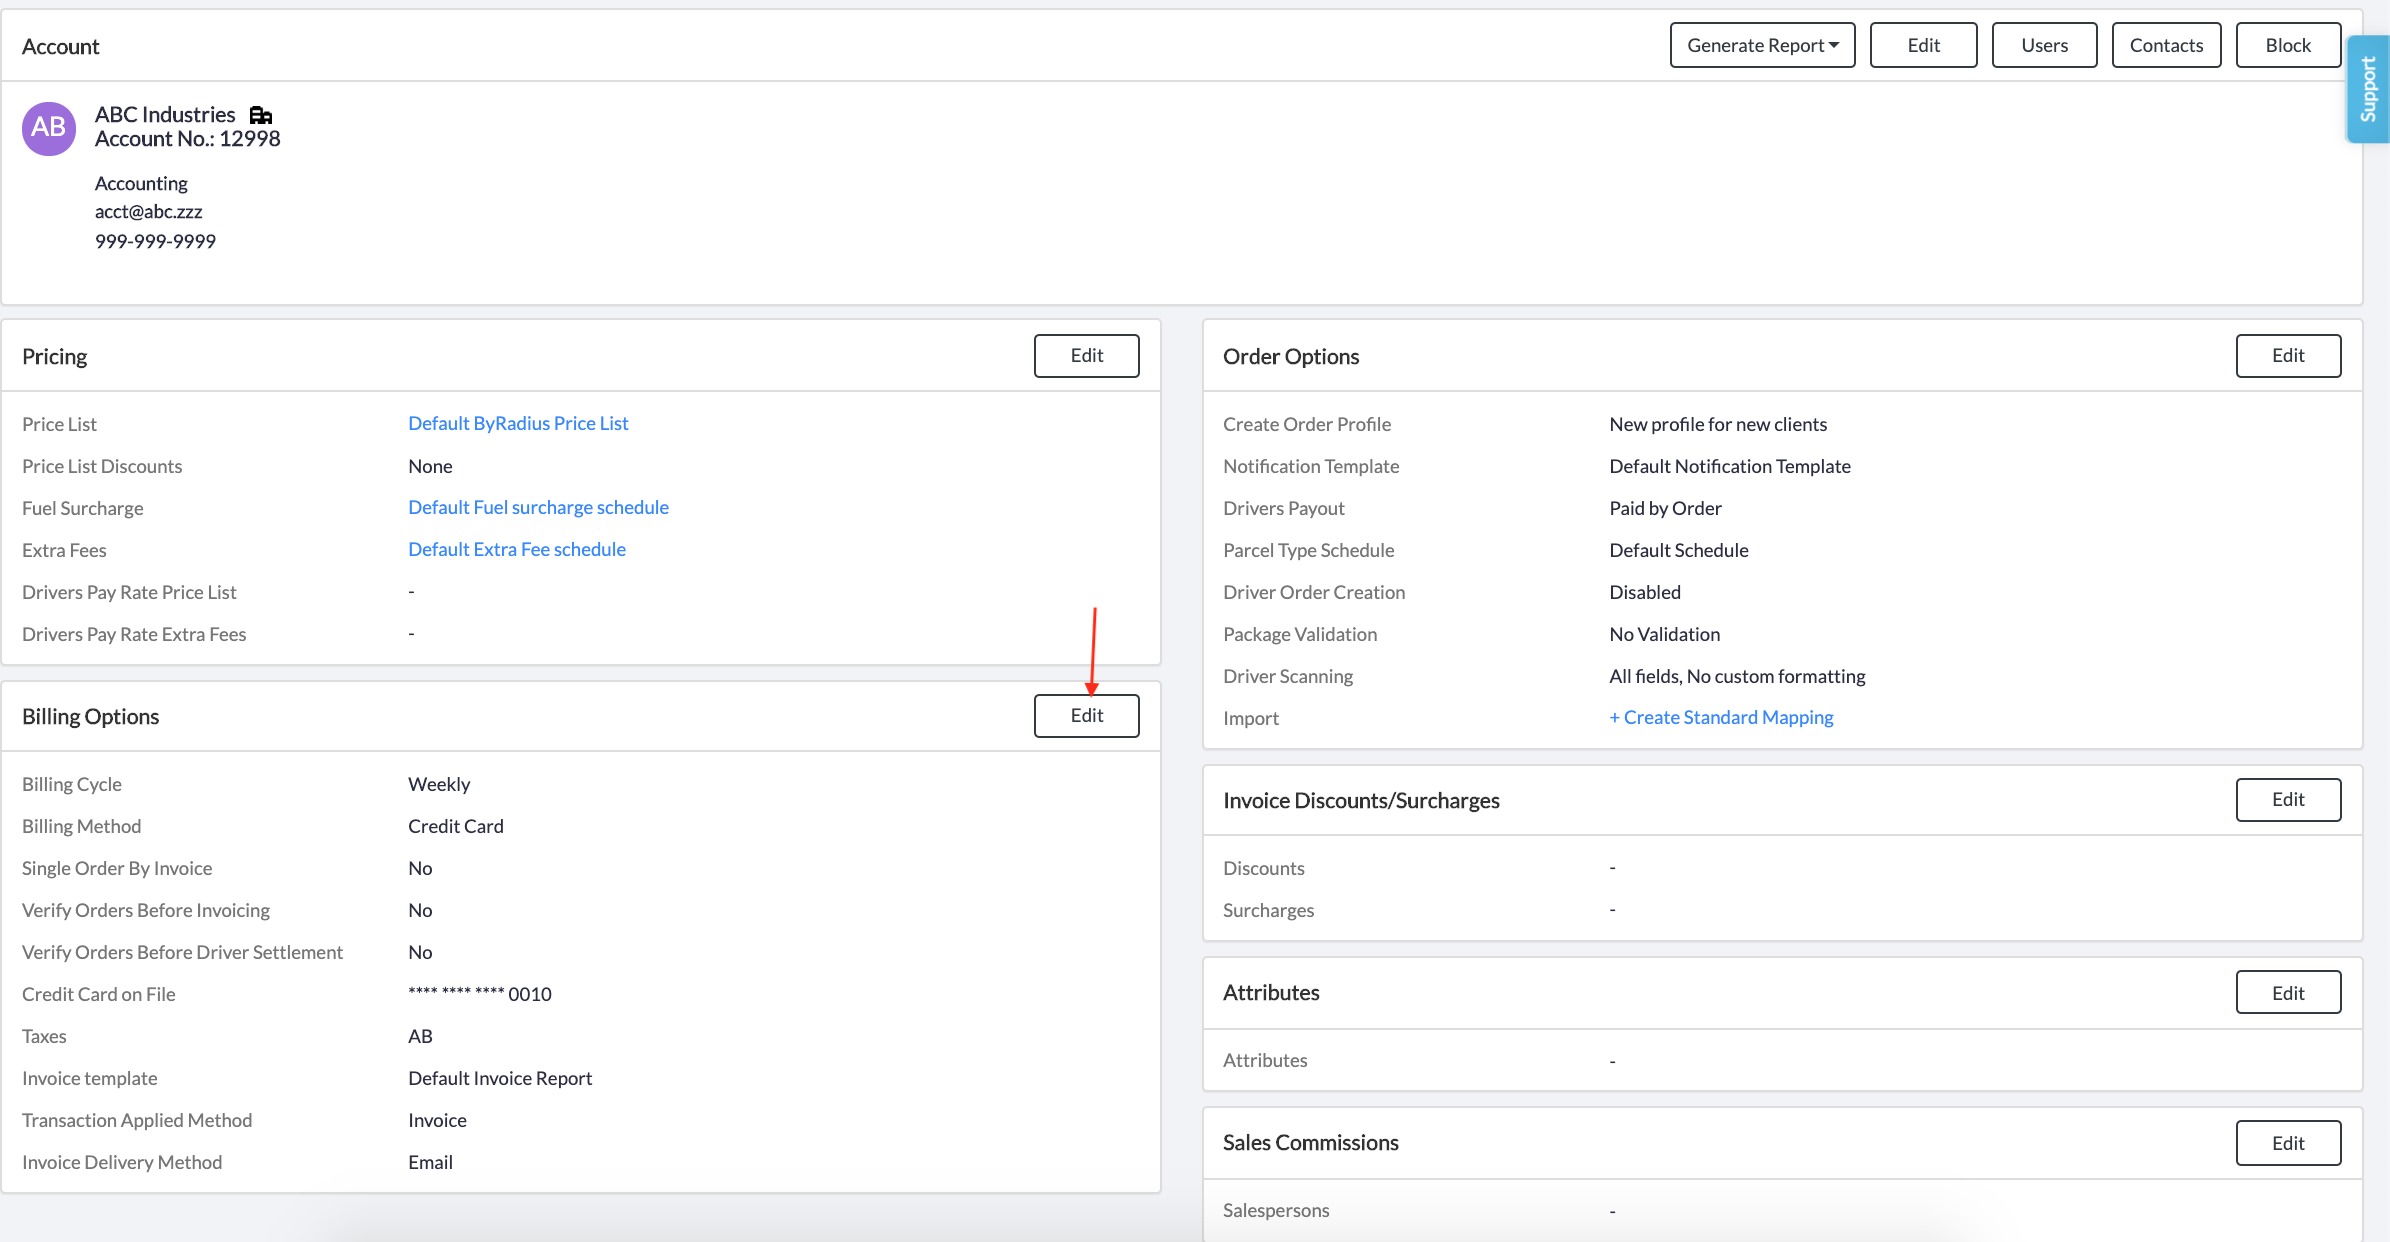Click the acct@abc.zzz email address
Viewport: 2390px width, 1242px height.
coord(148,212)
